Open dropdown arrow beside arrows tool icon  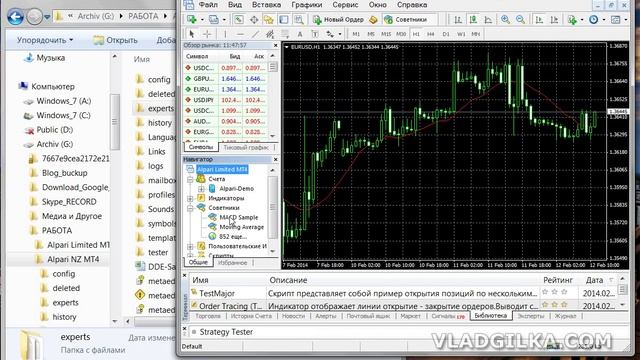point(340,34)
